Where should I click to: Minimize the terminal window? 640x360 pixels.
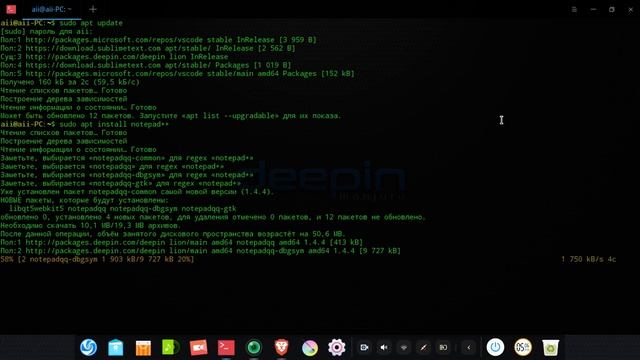[593, 9]
